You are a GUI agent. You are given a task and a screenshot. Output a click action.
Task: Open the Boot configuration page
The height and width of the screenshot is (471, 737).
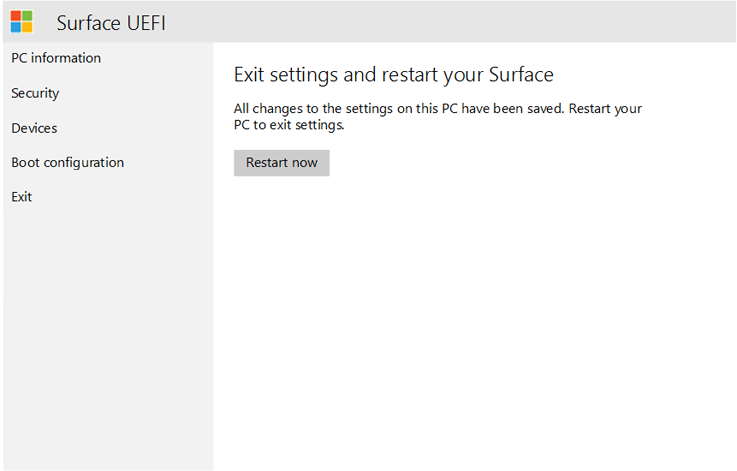tap(67, 162)
